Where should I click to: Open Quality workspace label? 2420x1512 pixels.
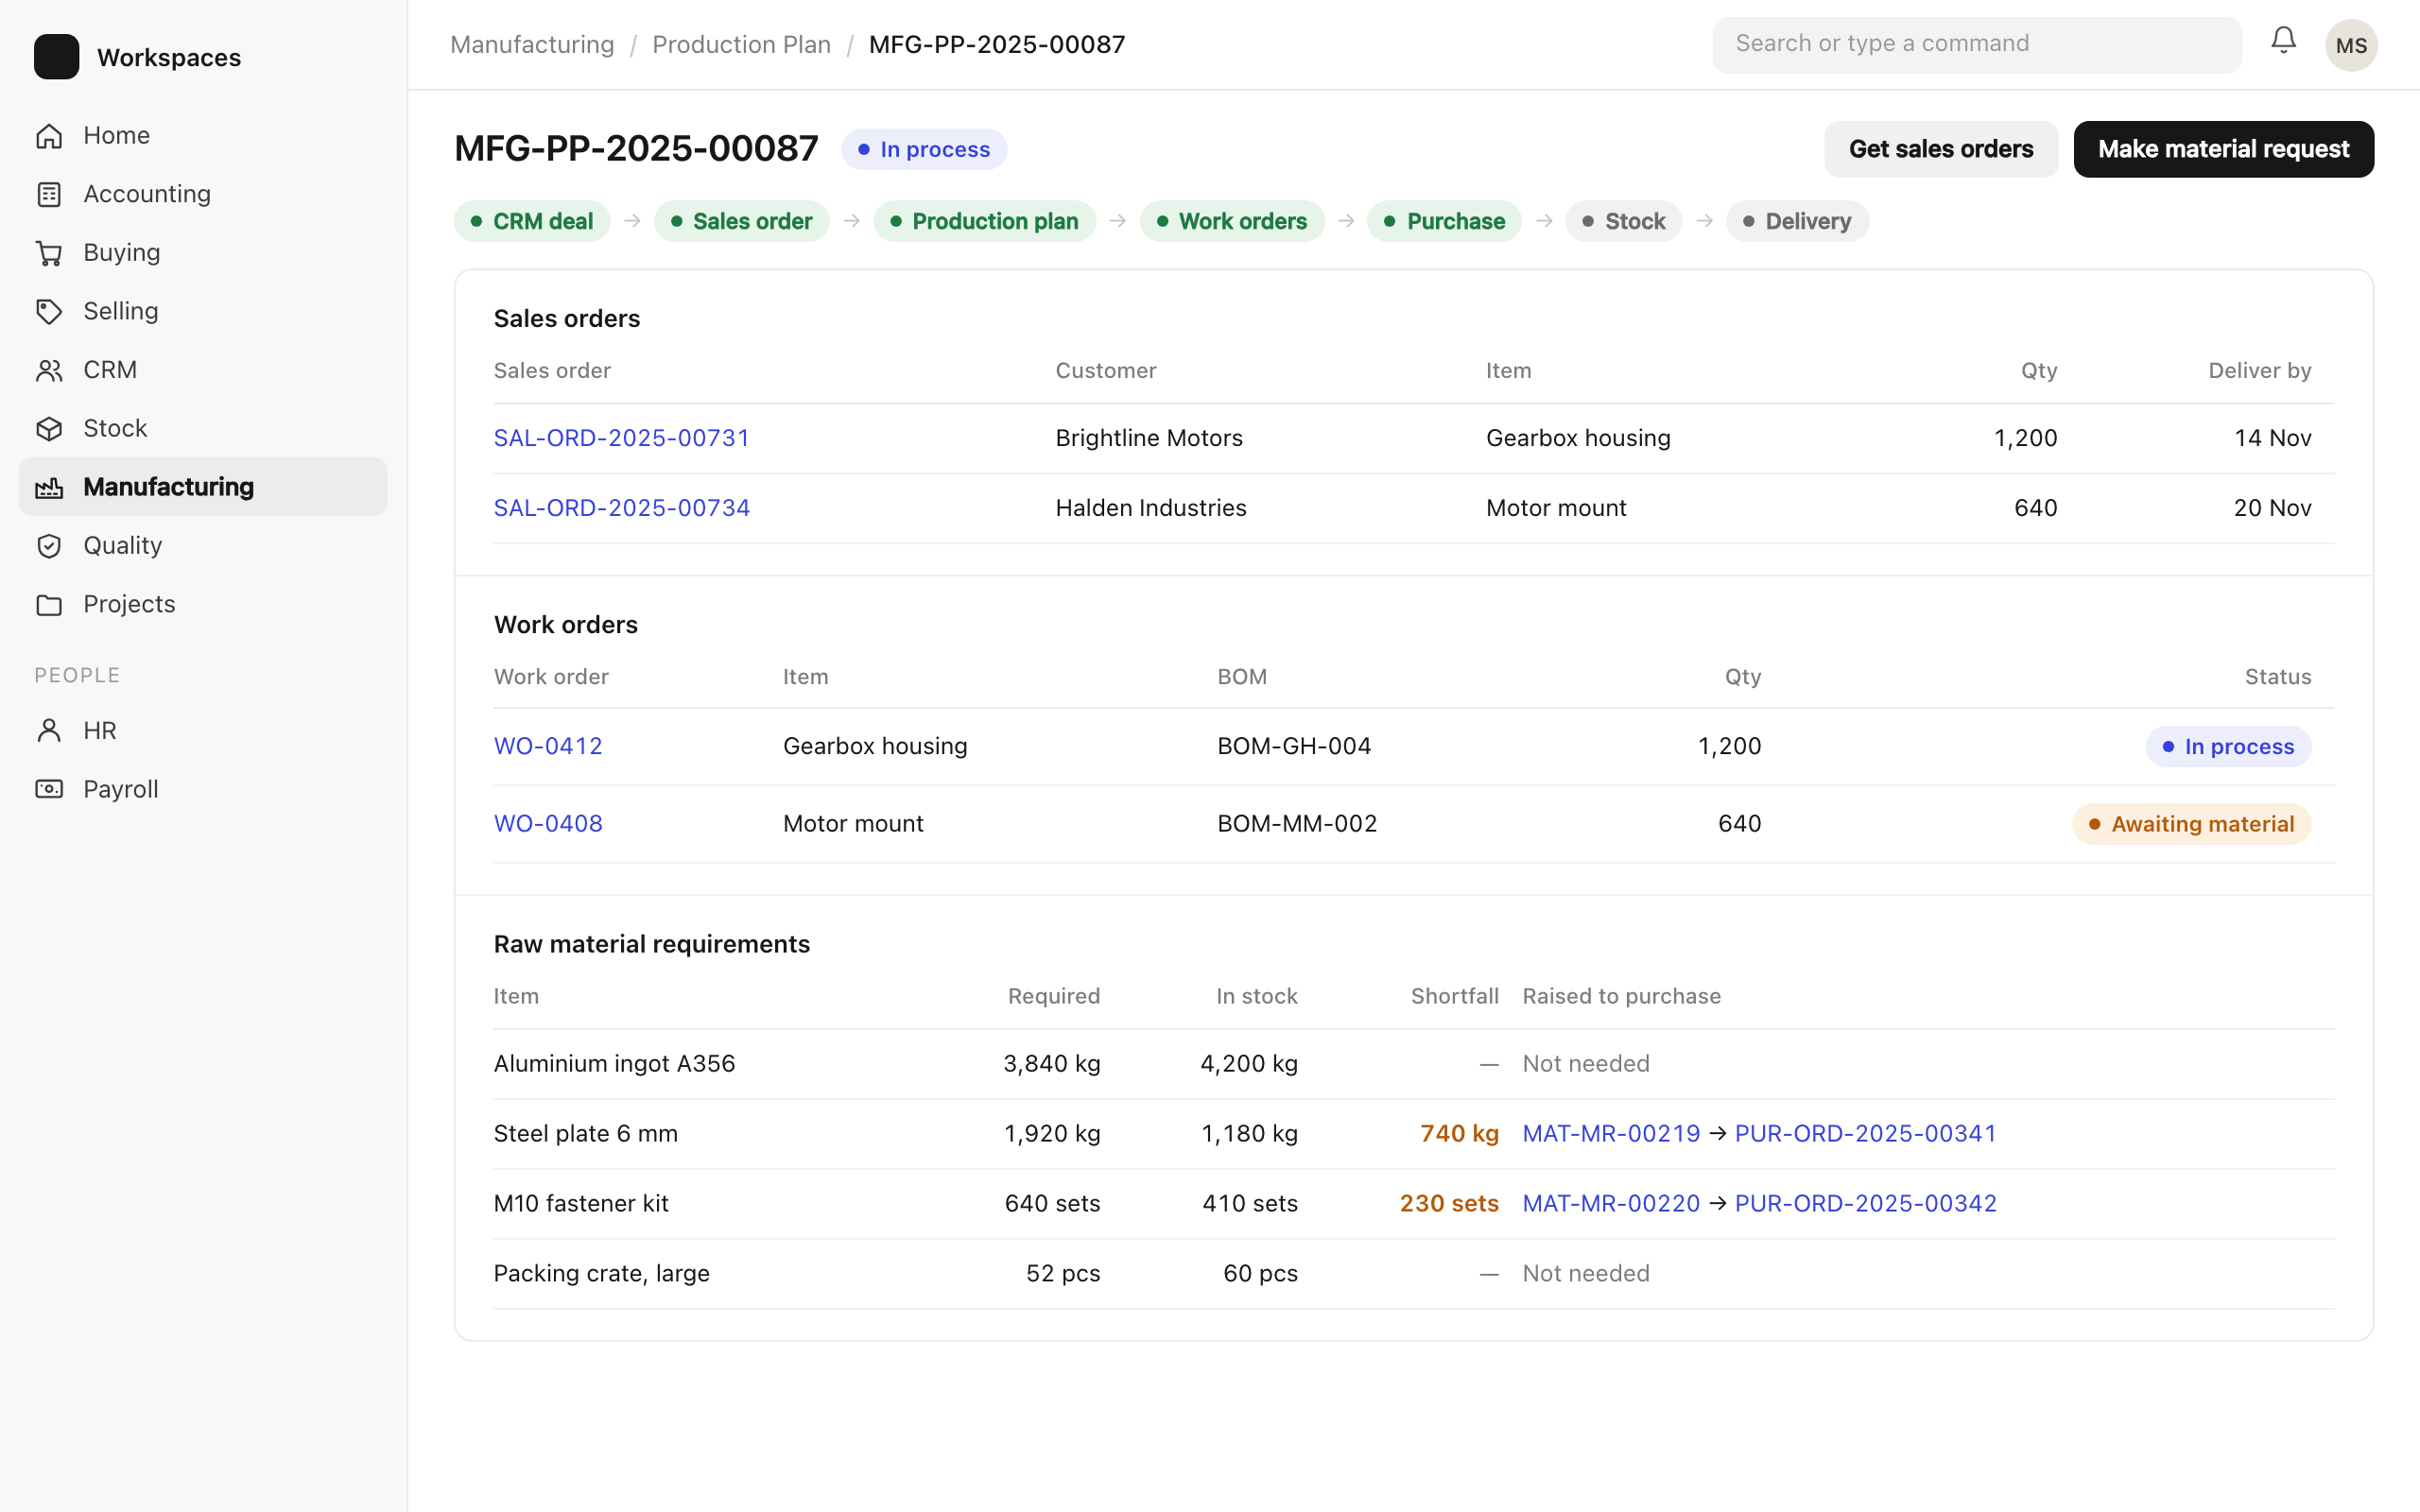click(122, 545)
